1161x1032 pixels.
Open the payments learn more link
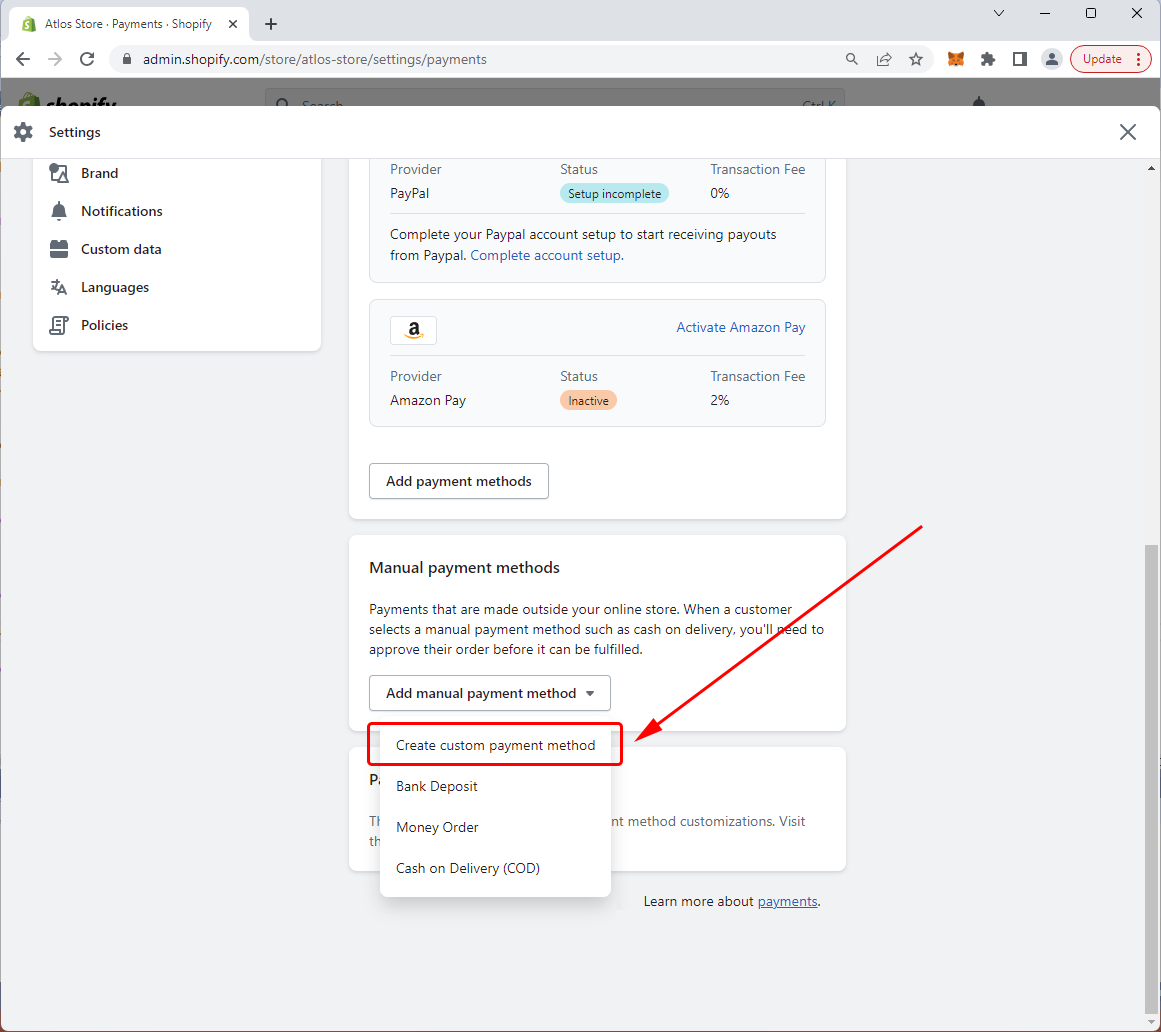(x=787, y=902)
